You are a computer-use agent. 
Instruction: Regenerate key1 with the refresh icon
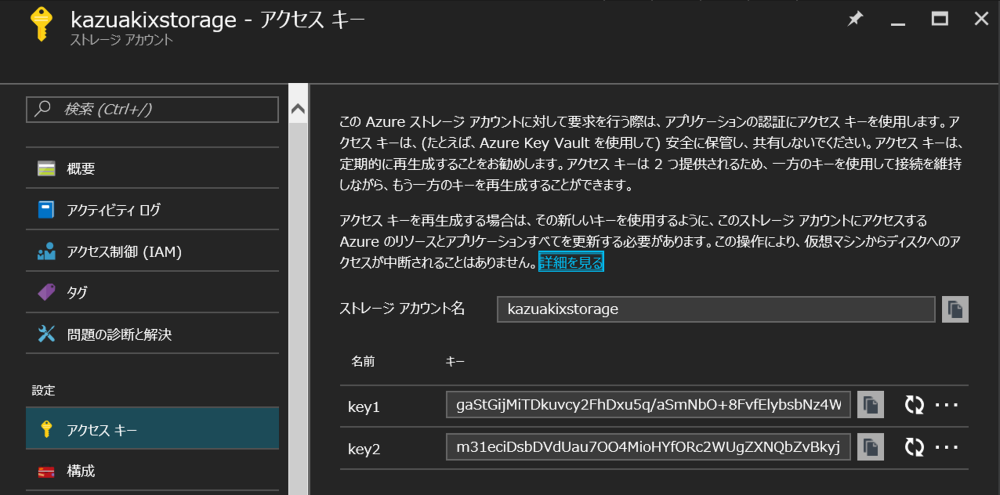(915, 404)
